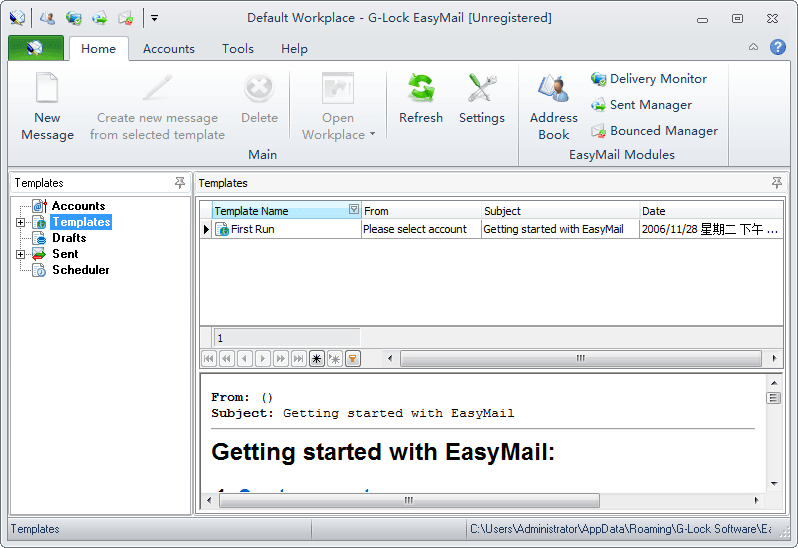Click the preview vertical scrollbar thumb

tap(774, 398)
